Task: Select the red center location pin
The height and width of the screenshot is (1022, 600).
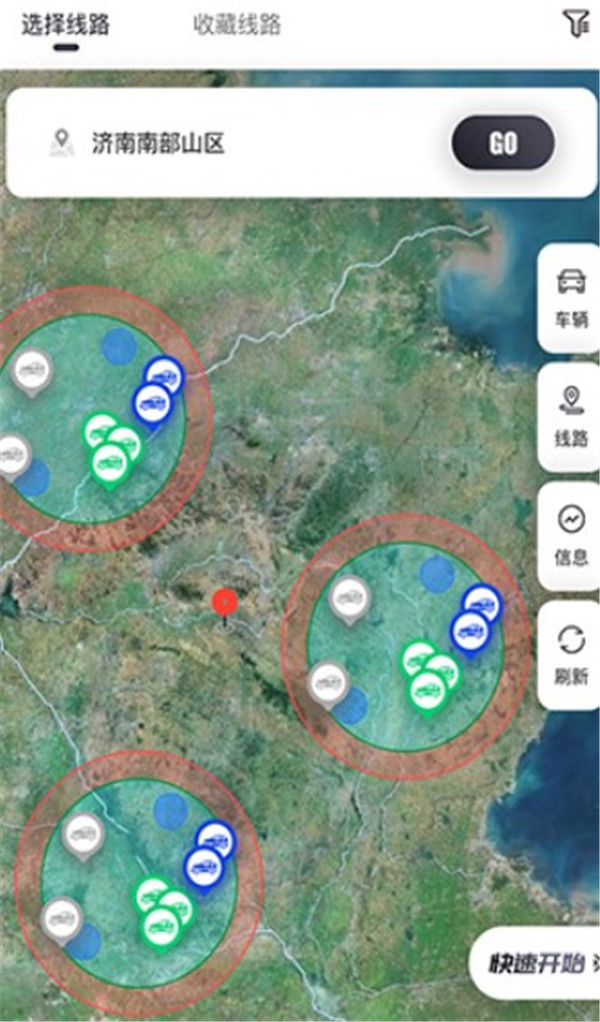Action: pos(225,603)
